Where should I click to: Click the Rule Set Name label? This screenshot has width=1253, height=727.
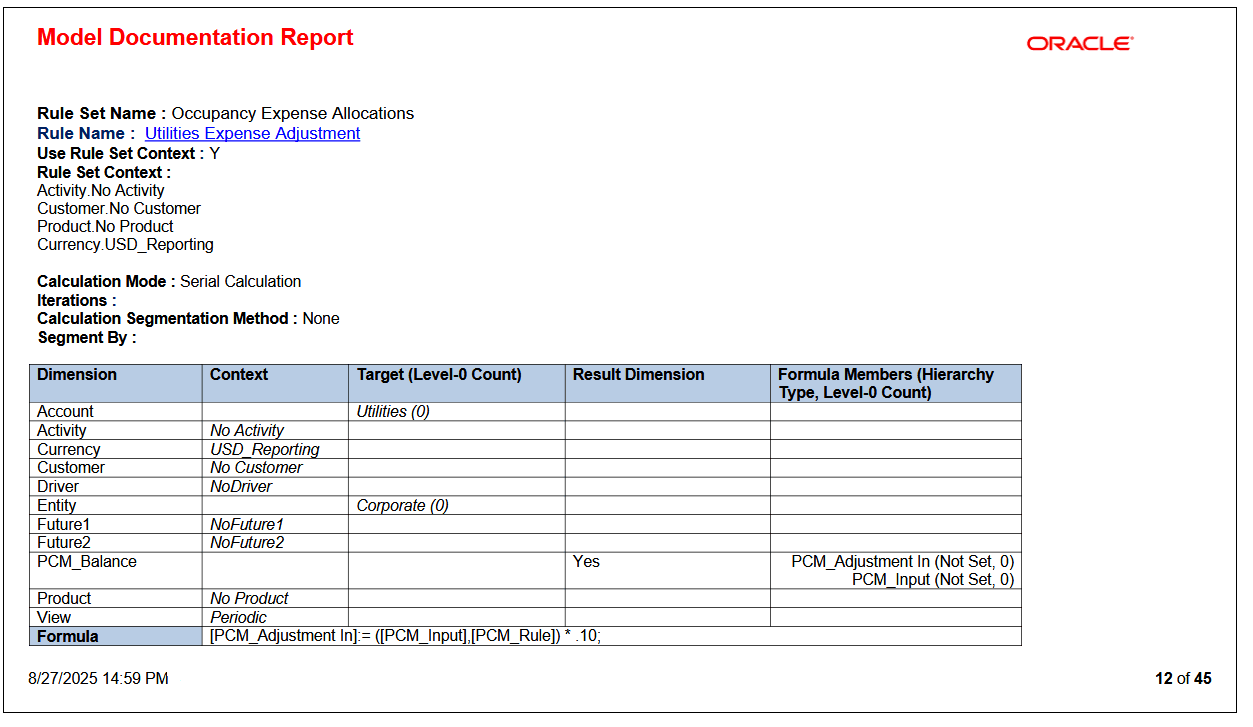(x=99, y=113)
